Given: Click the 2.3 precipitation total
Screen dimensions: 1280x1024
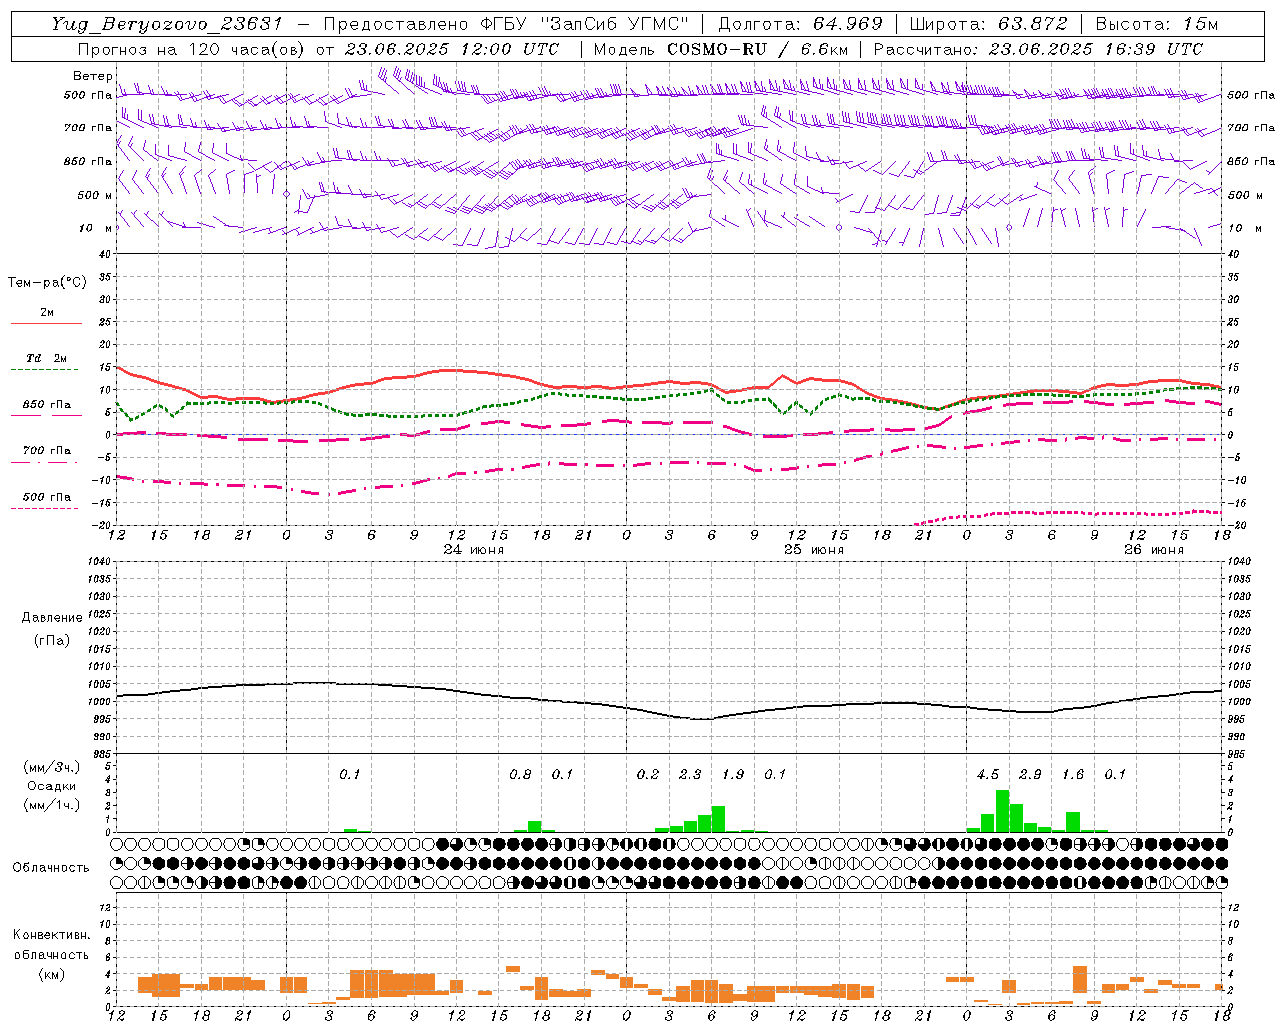Looking at the screenshot, I should pos(690,775).
